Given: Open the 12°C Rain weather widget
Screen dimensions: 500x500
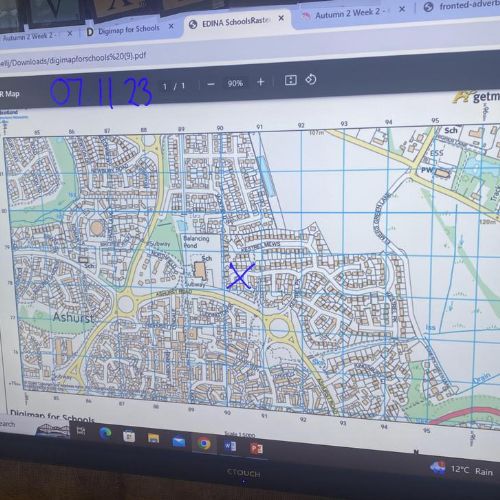Looking at the screenshot, I should pos(463,469).
